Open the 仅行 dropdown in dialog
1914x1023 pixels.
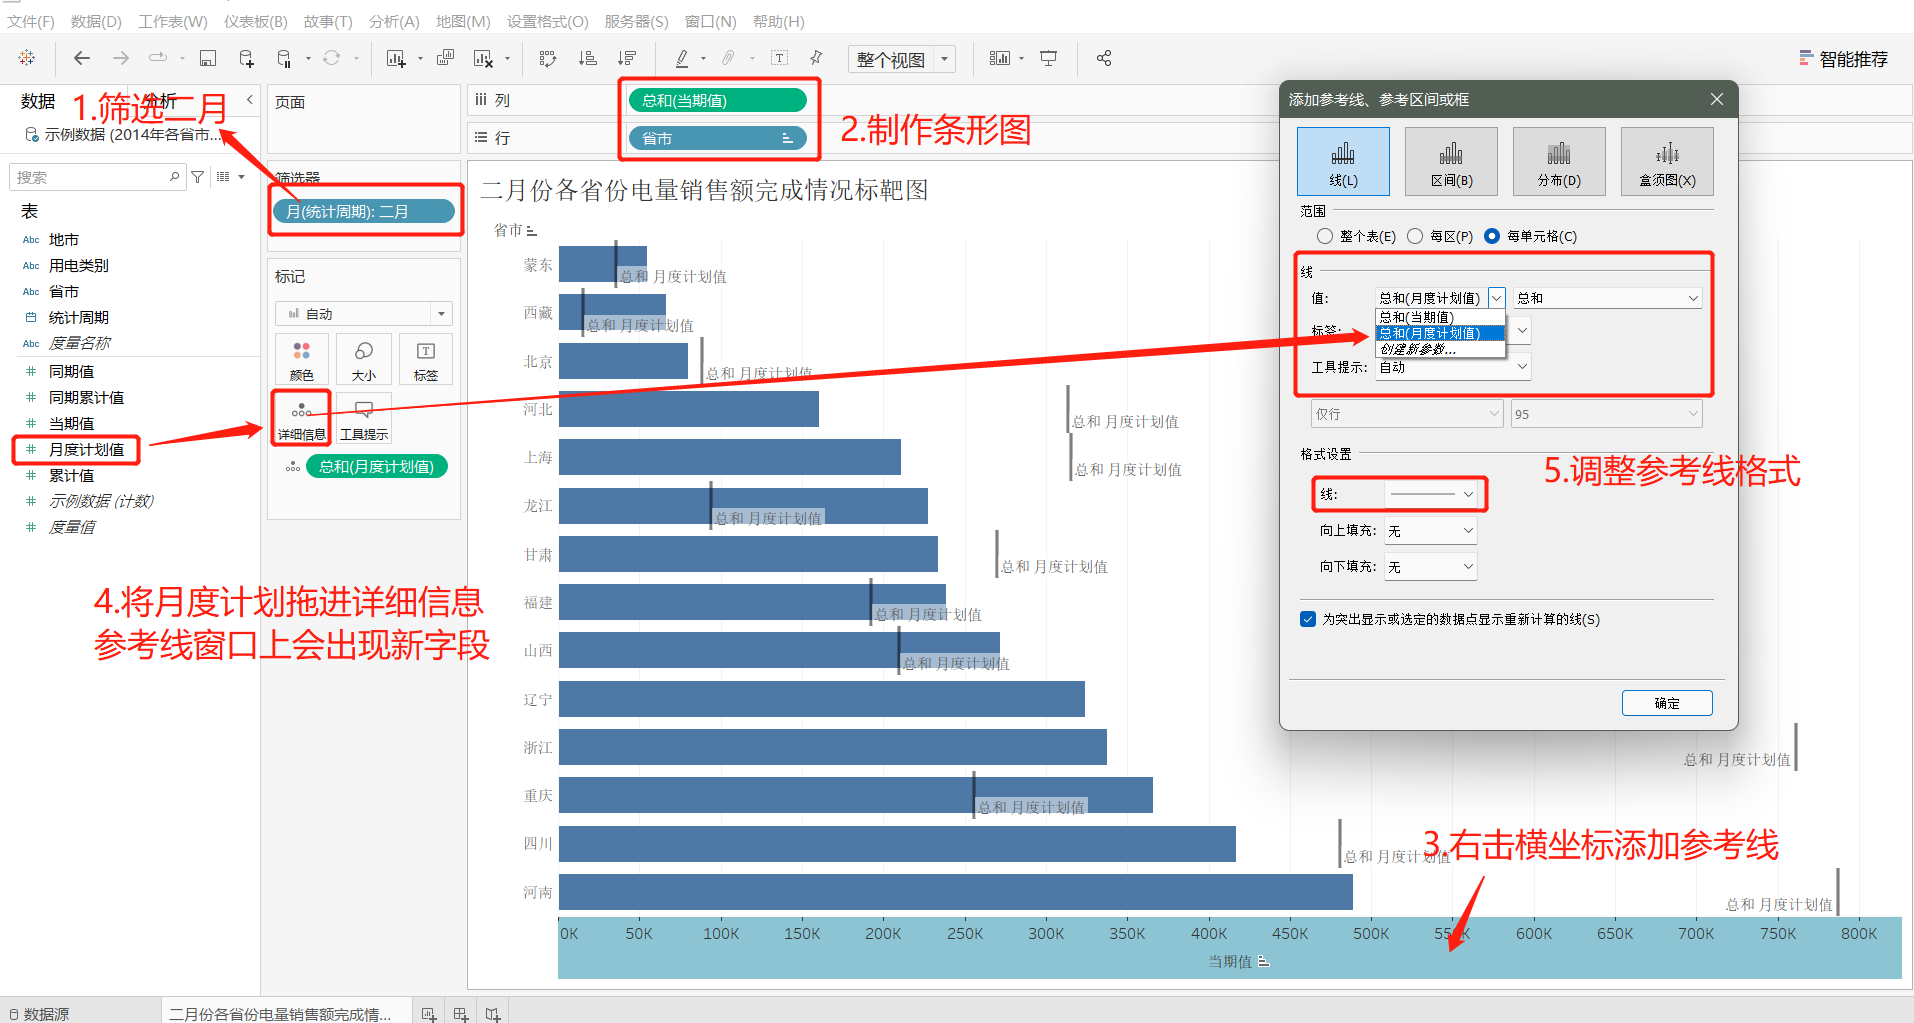(x=1407, y=414)
